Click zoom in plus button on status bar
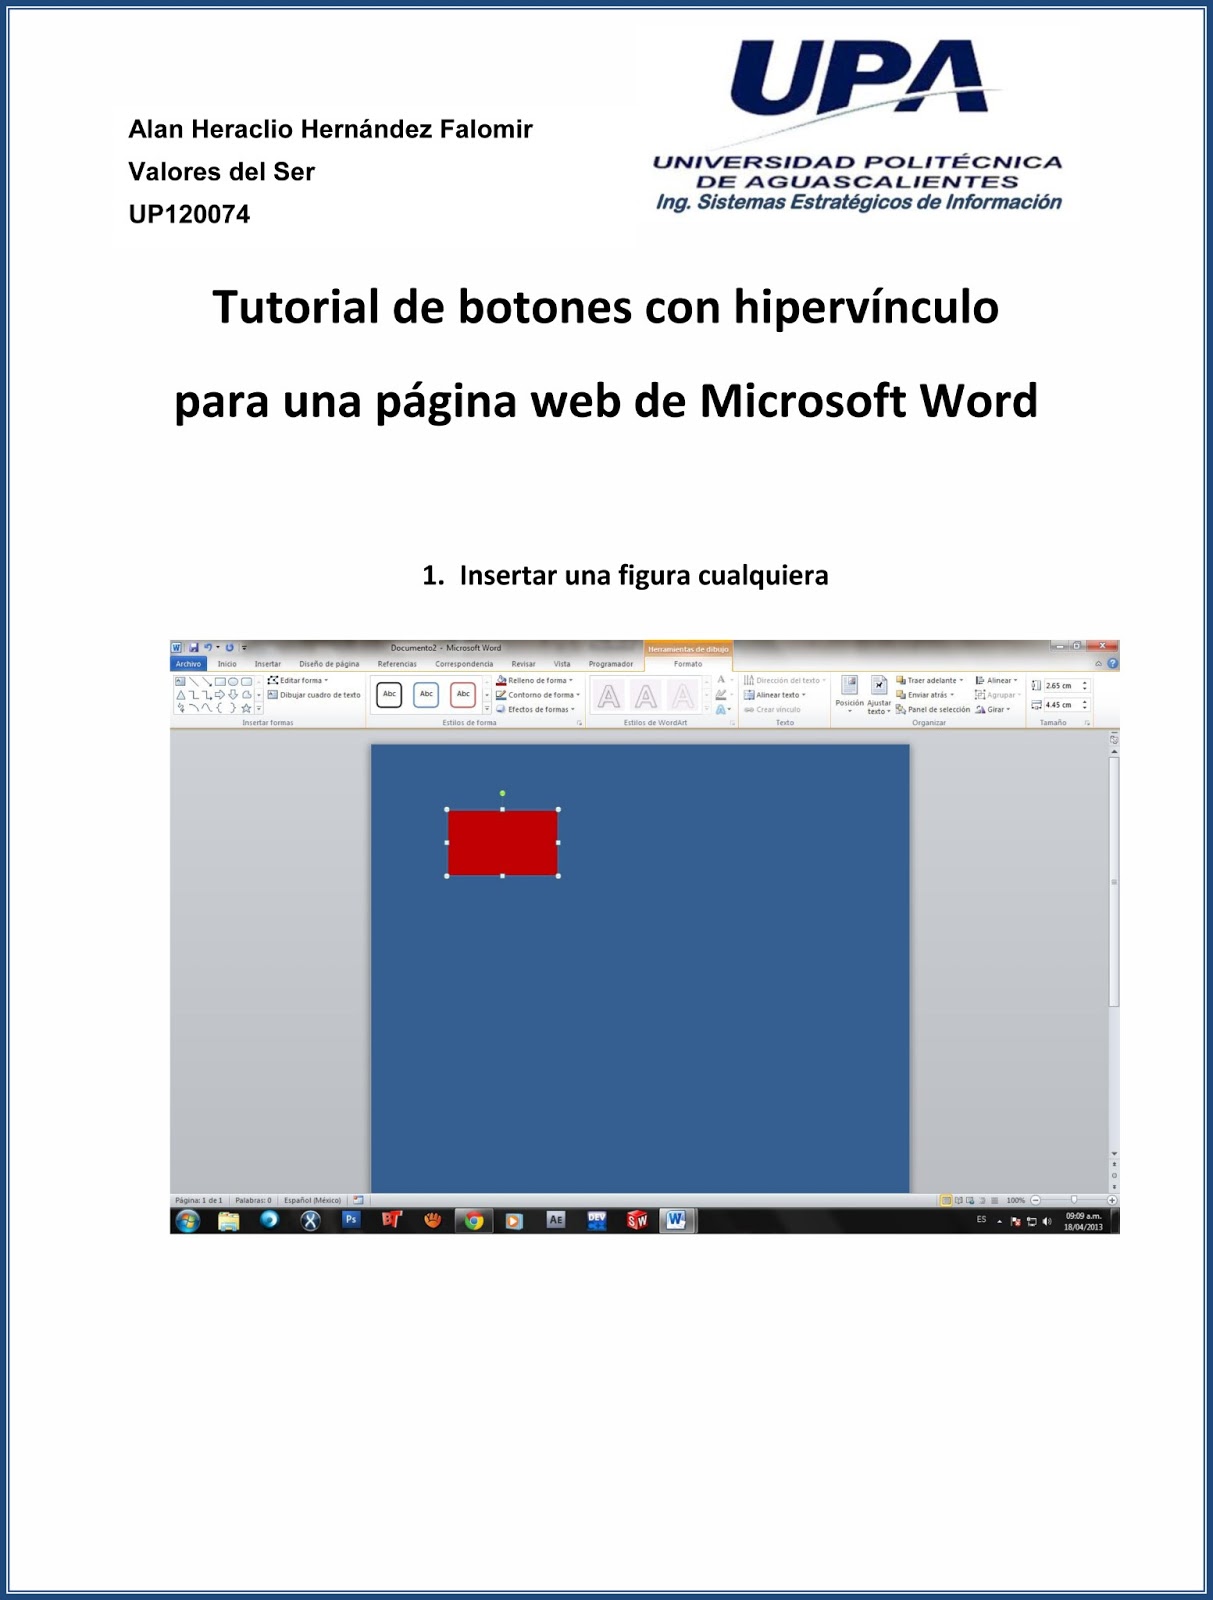 [1112, 1200]
